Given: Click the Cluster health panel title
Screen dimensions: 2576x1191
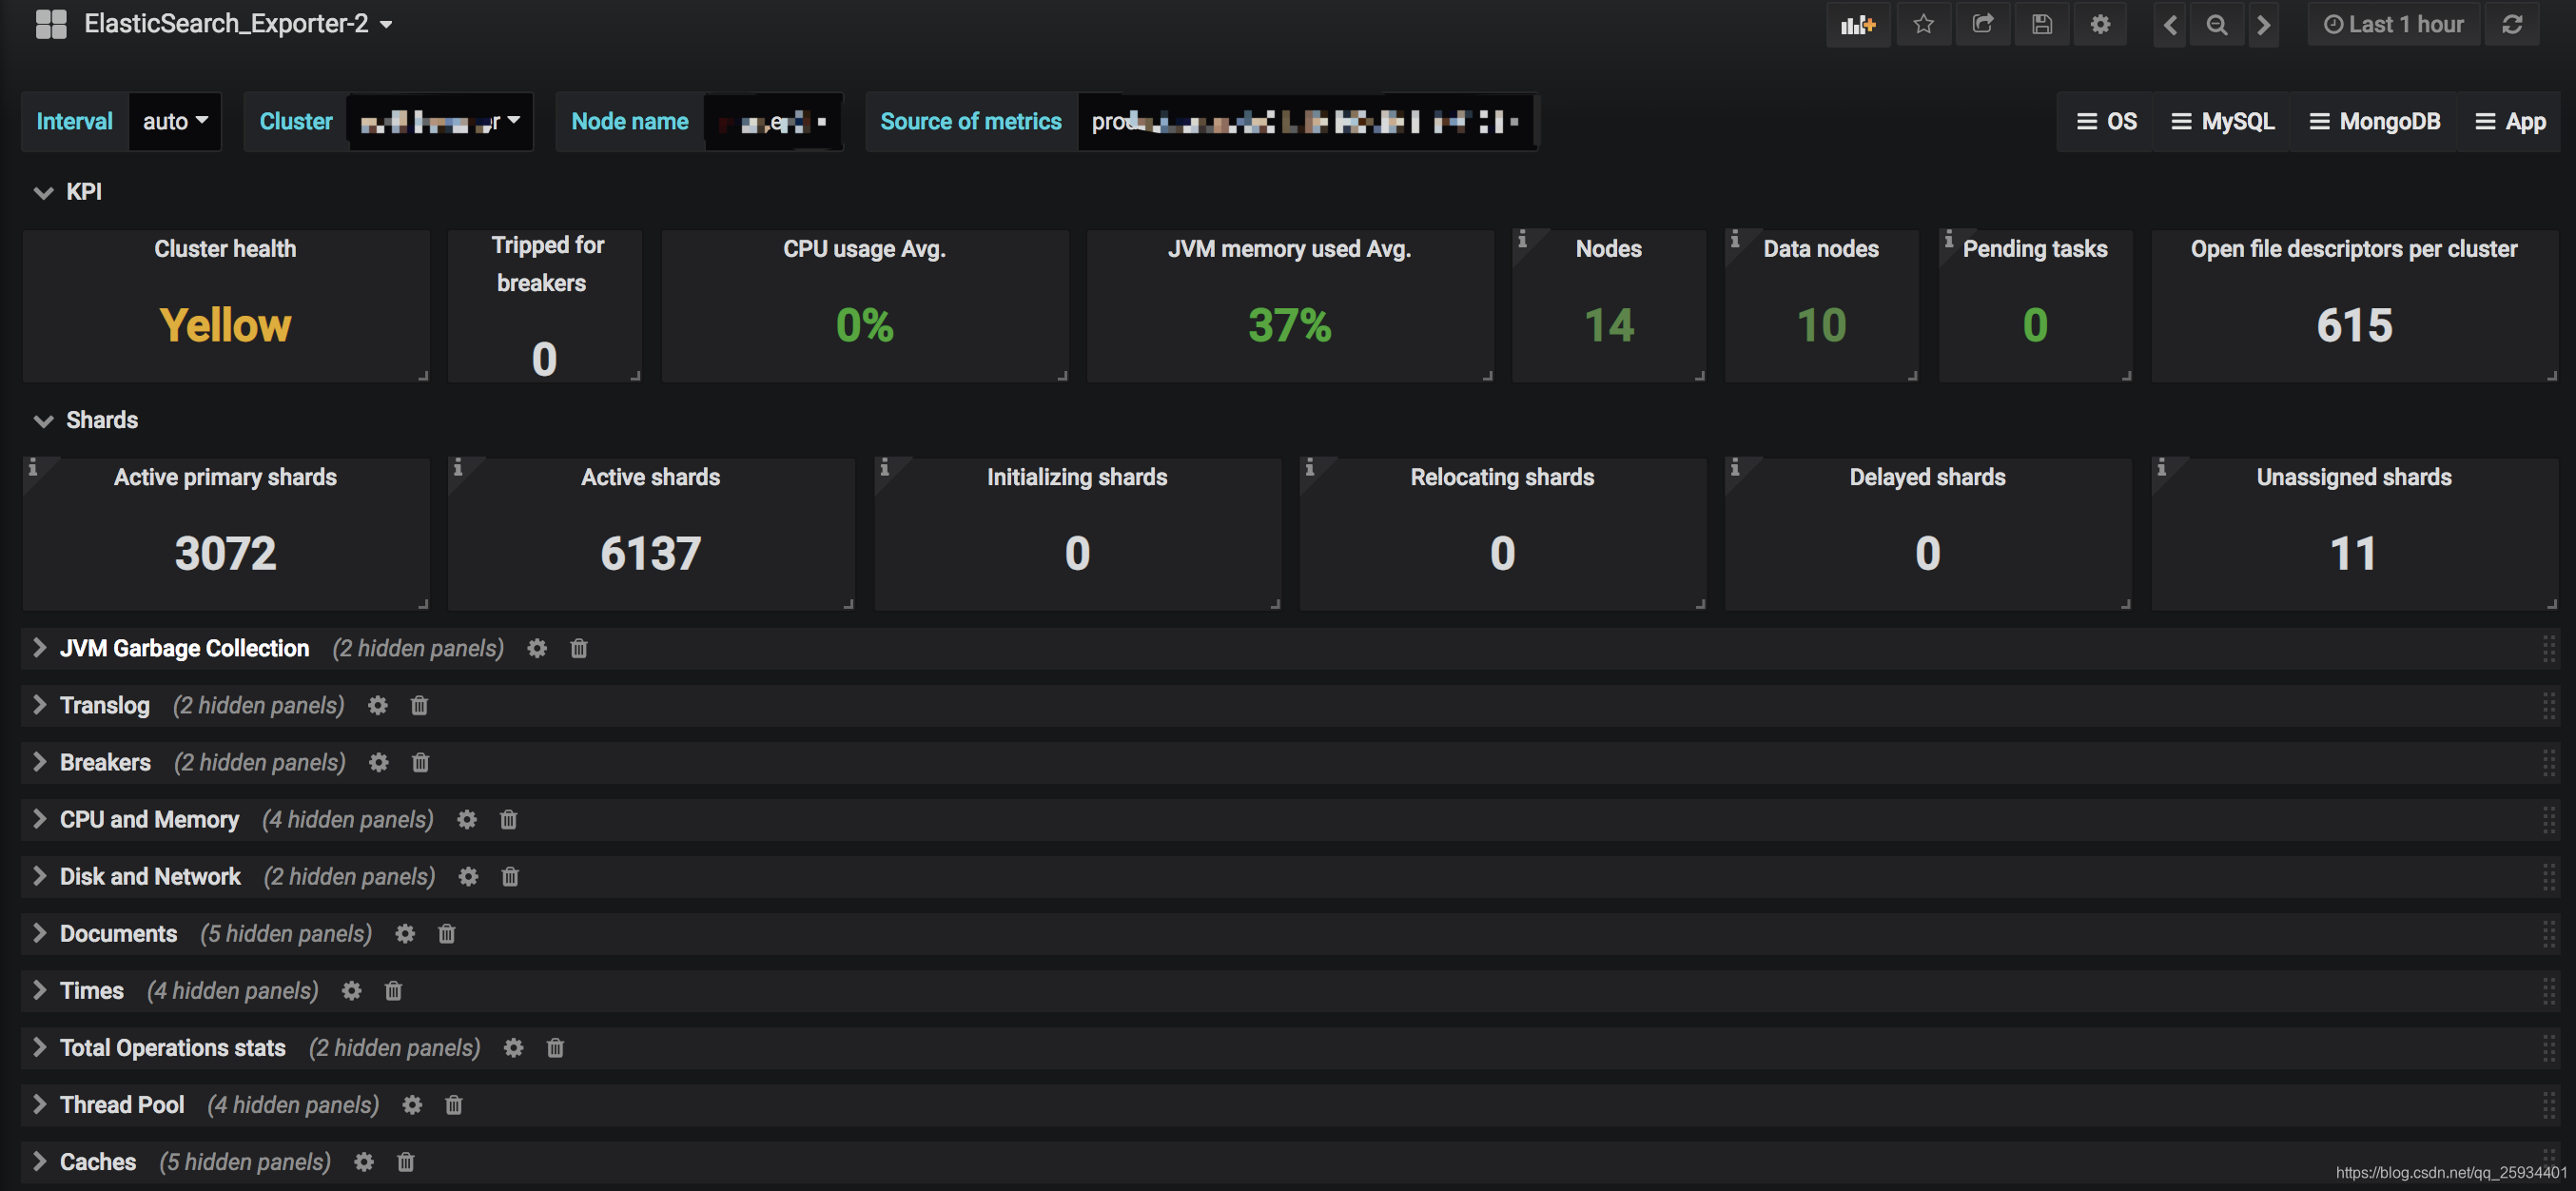Looking at the screenshot, I should pos(225,248).
